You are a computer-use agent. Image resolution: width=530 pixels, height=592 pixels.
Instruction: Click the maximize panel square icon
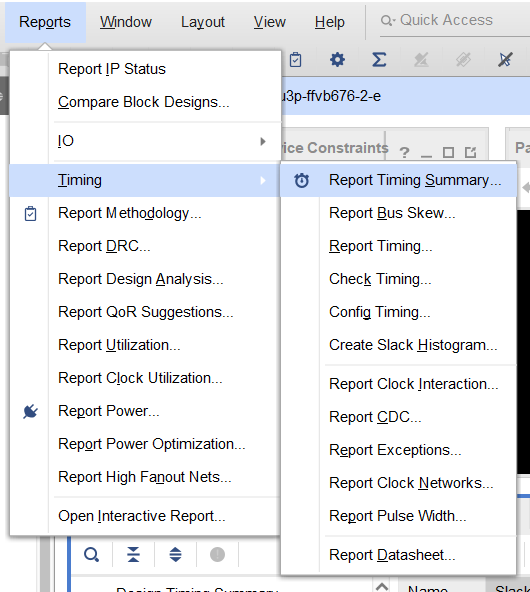click(448, 153)
